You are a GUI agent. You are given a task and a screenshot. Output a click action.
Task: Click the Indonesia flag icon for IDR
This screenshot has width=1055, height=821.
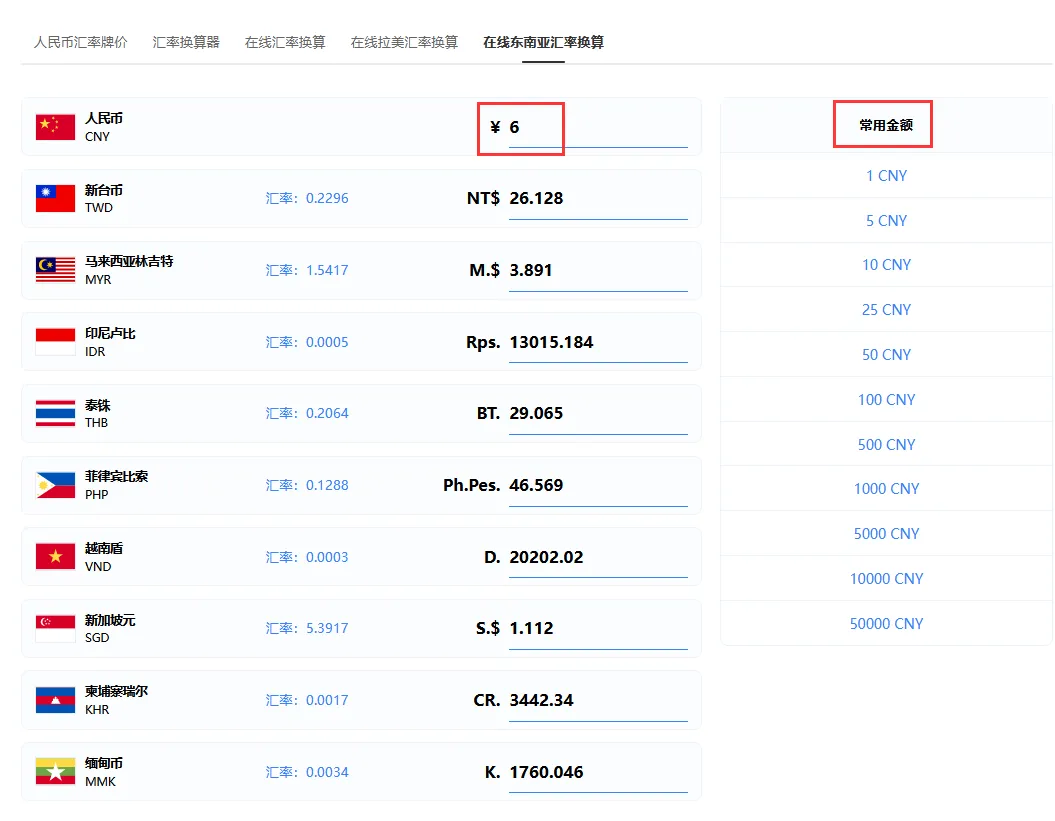point(55,342)
